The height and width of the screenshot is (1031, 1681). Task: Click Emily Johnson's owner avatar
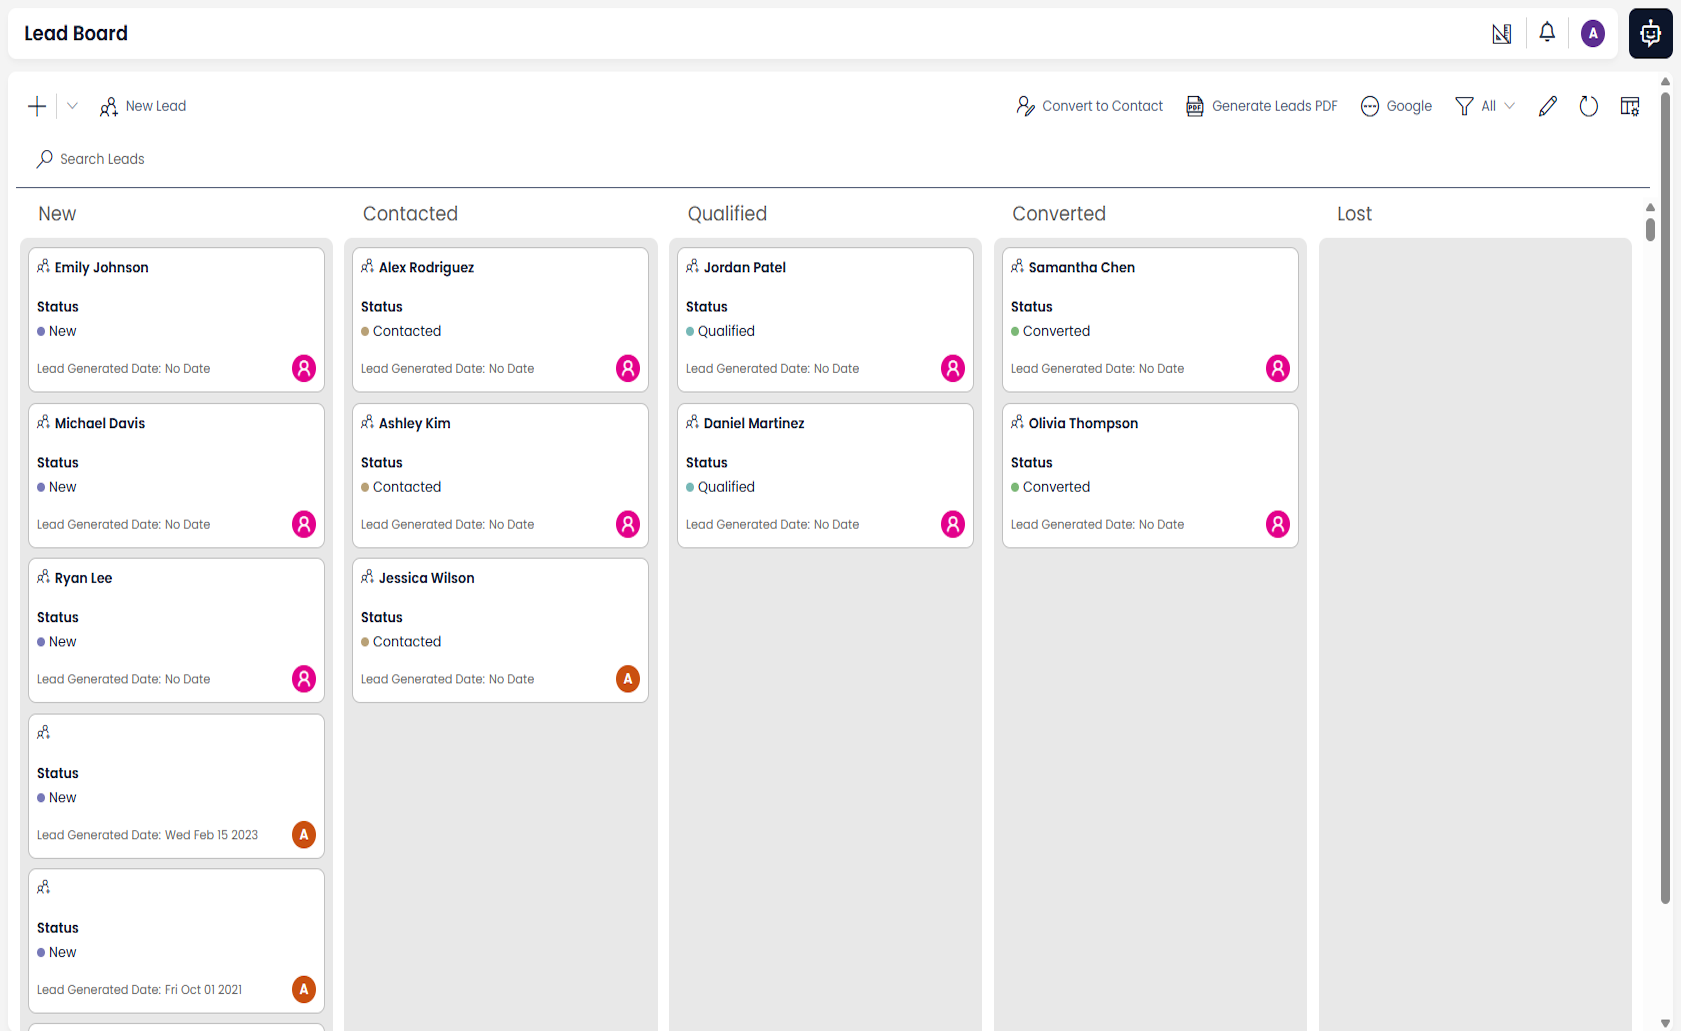304,368
